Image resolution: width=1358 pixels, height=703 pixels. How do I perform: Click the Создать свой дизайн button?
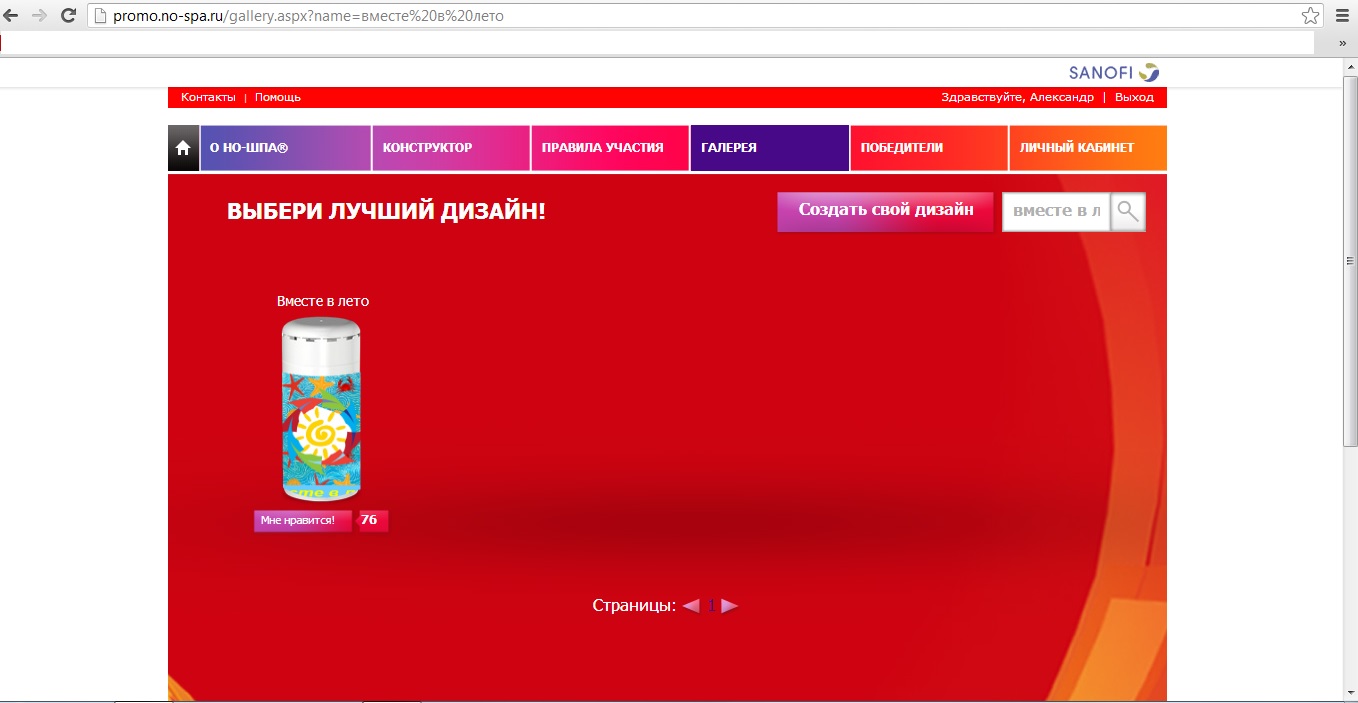coord(885,211)
